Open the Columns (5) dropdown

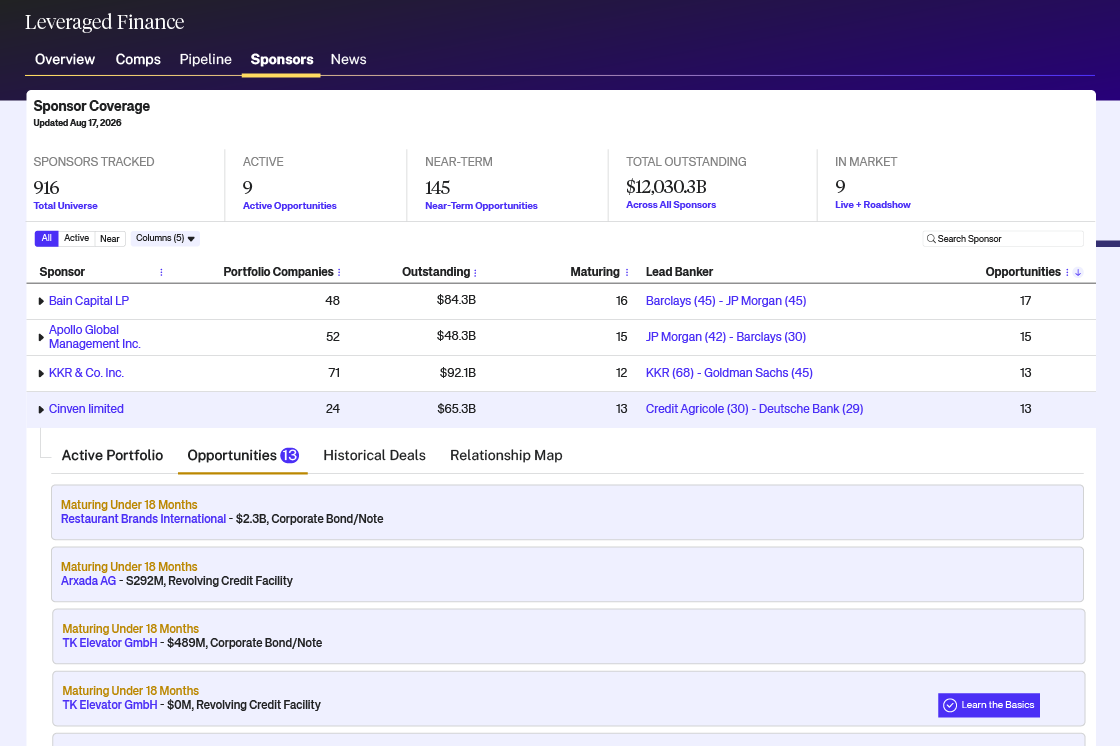(x=165, y=238)
